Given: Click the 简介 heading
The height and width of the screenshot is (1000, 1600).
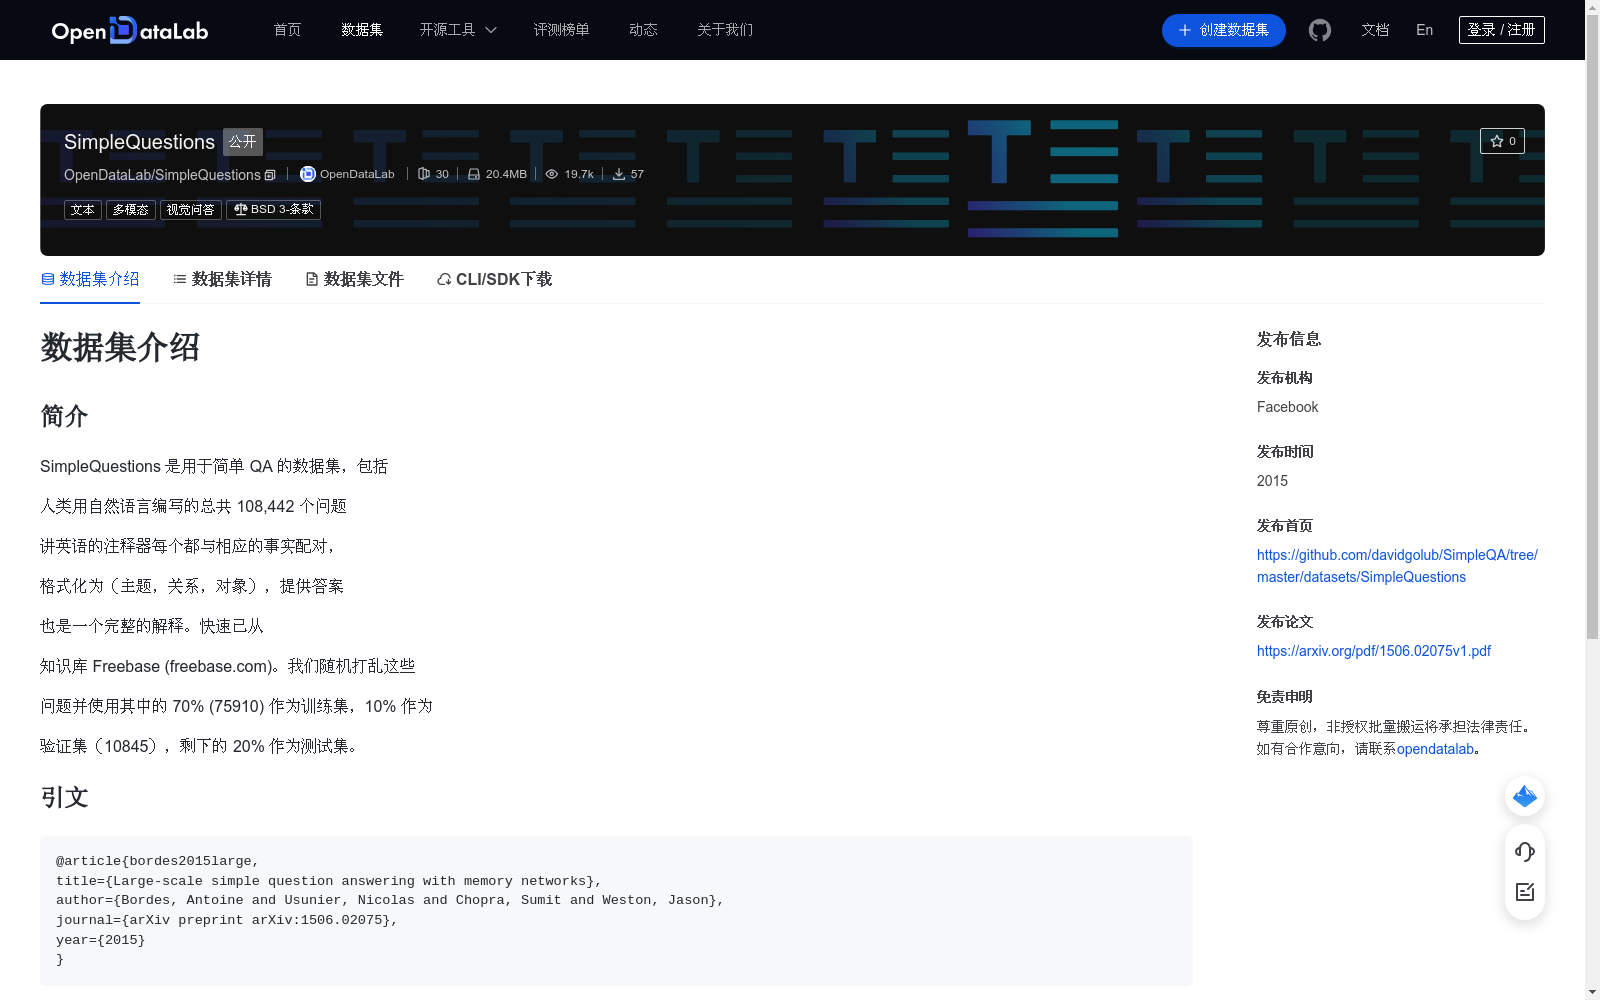Looking at the screenshot, I should click(64, 416).
